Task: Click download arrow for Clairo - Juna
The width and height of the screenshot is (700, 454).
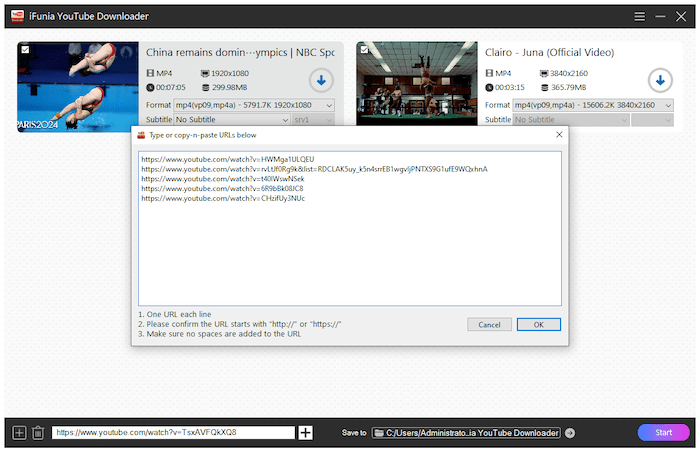Action: coord(659,80)
